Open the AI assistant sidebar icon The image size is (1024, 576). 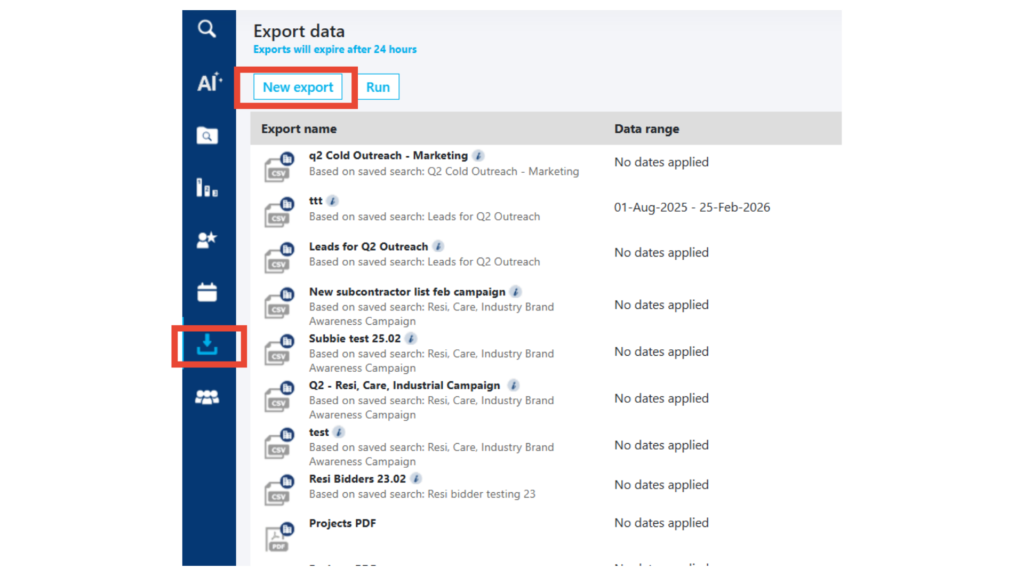(x=207, y=83)
